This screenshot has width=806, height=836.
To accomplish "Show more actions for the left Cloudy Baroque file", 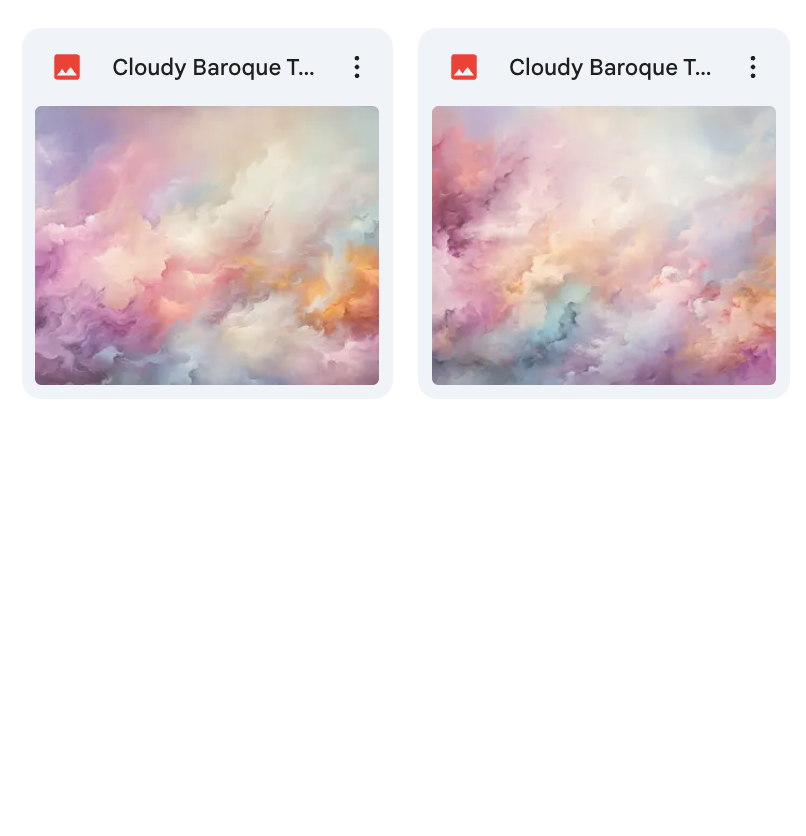I will pyautogui.click(x=357, y=67).
